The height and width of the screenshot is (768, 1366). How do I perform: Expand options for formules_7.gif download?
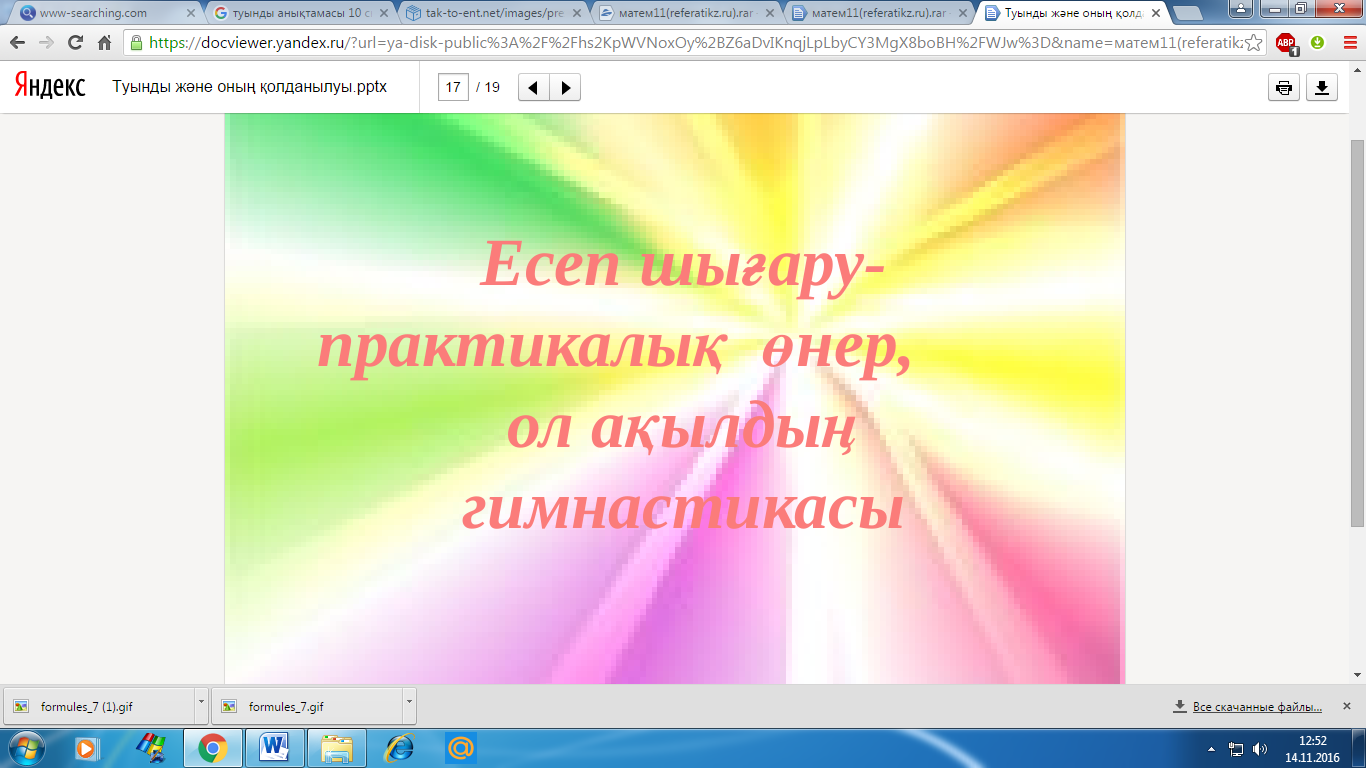[x=409, y=706]
